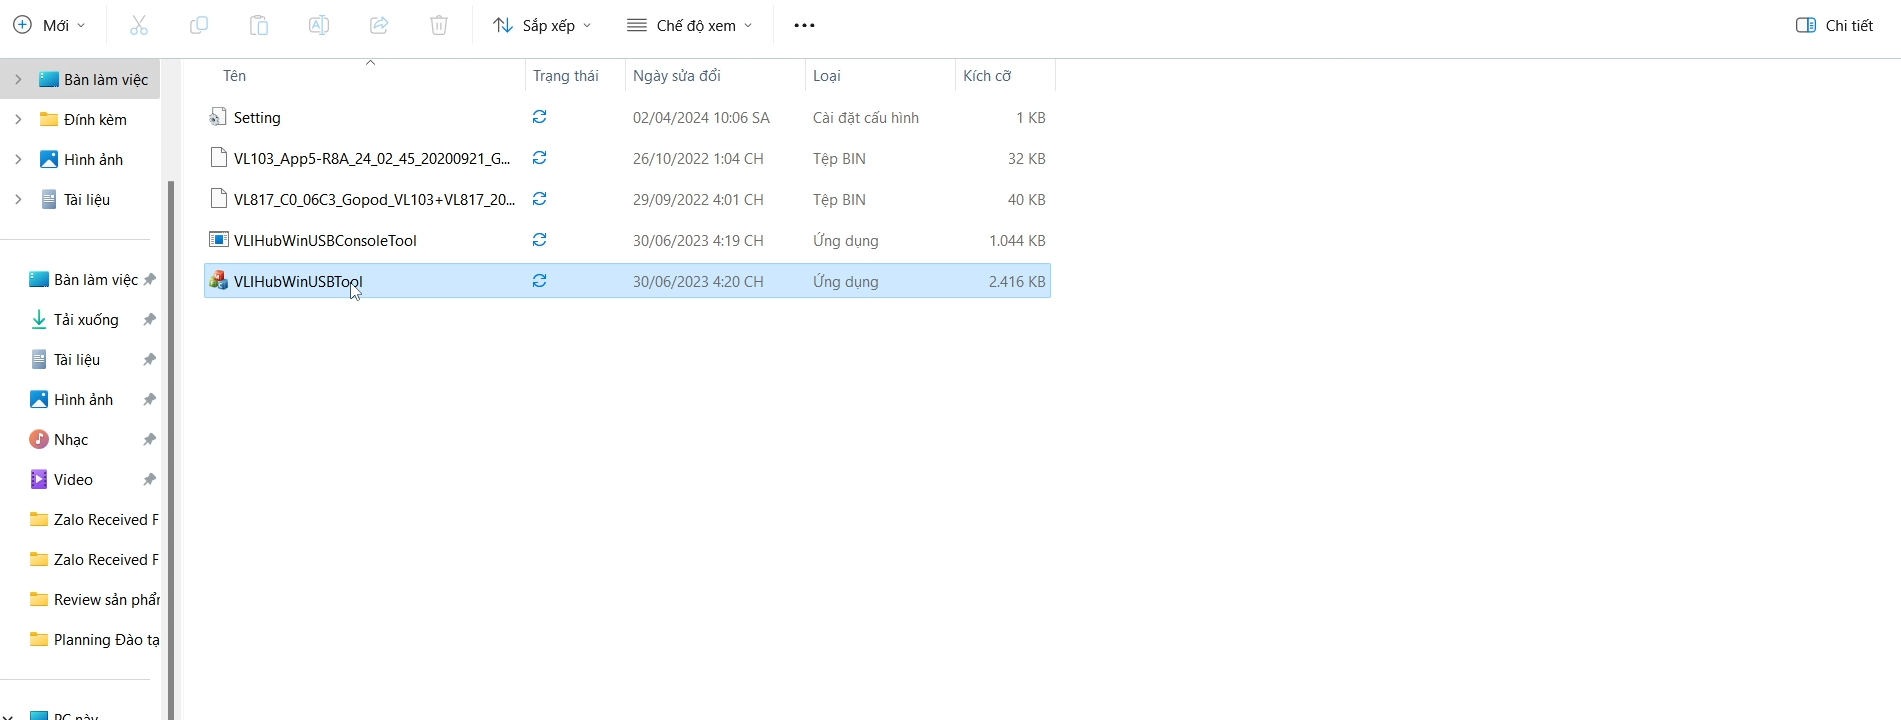
Task: Open the Sắp xếp sort dropdown
Action: pos(542,25)
